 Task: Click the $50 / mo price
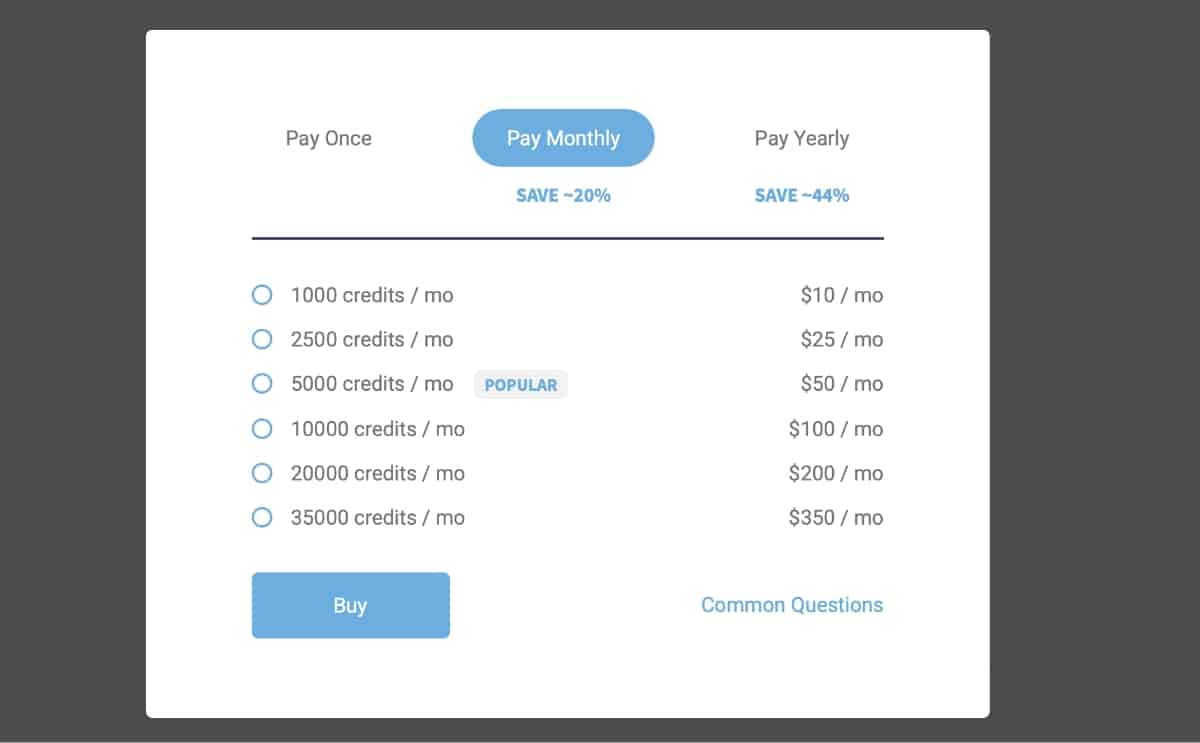842,383
